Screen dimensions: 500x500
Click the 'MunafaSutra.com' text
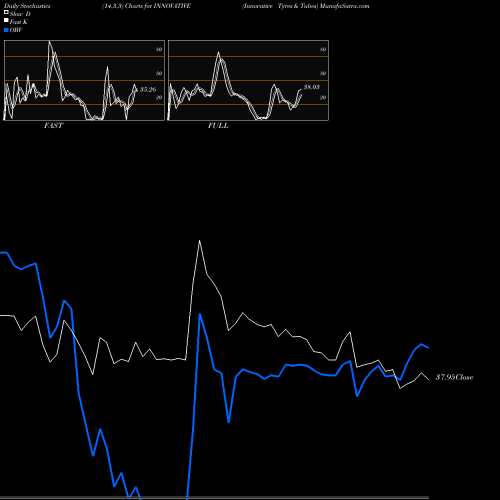[344, 6]
